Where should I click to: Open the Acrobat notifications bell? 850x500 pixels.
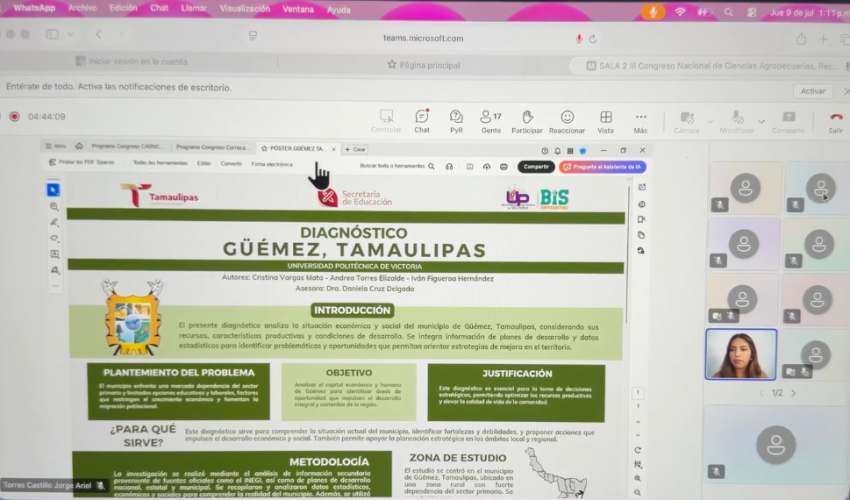coord(557,151)
